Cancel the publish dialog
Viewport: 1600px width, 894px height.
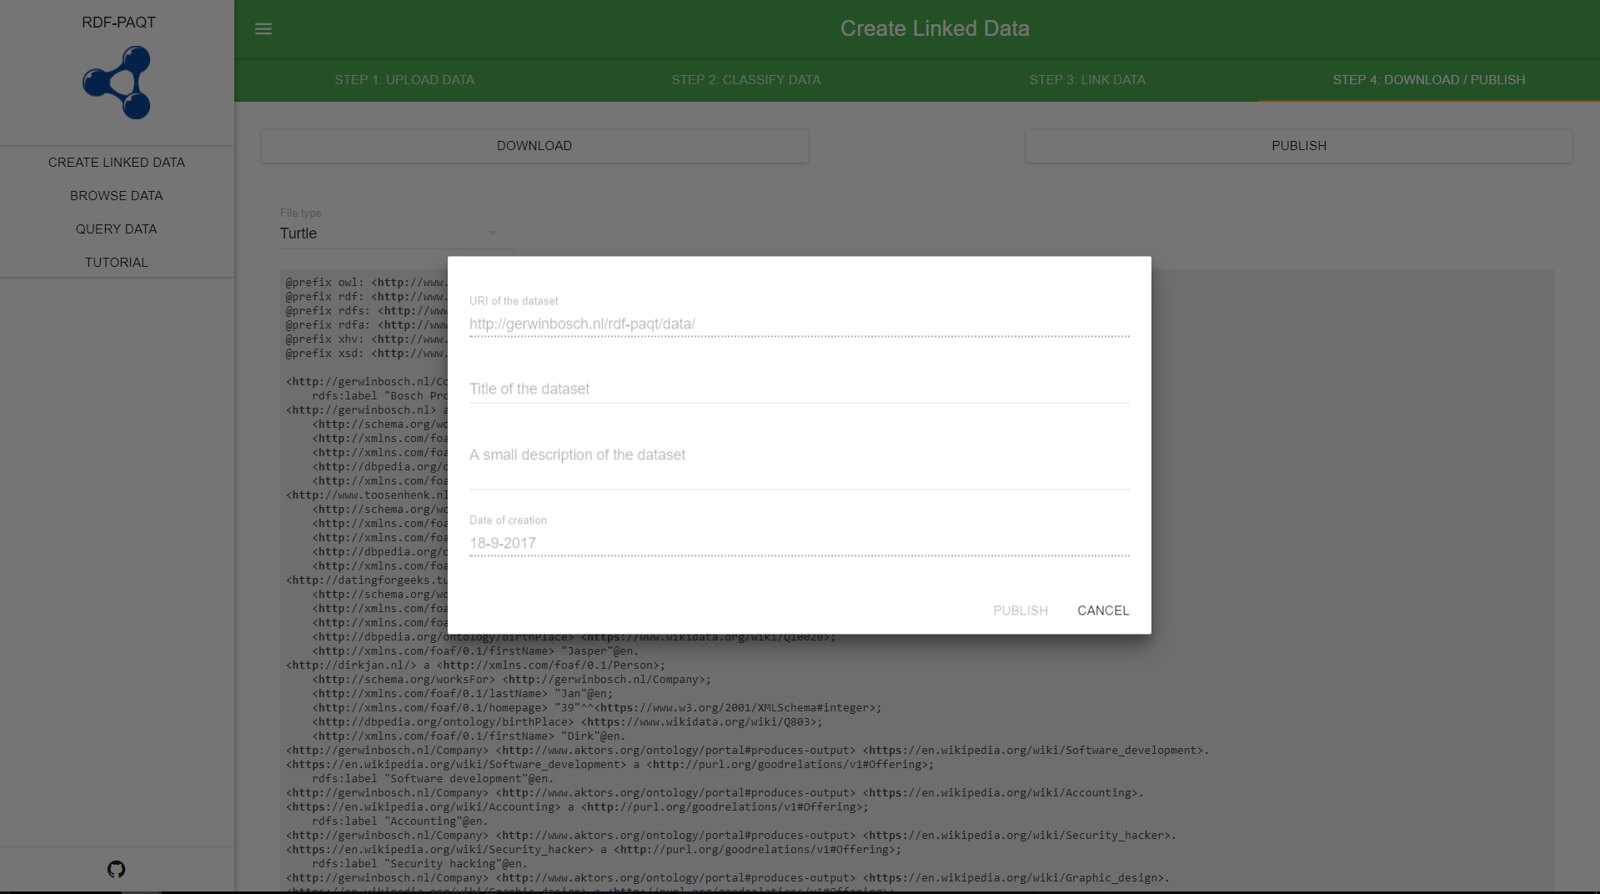(1103, 610)
